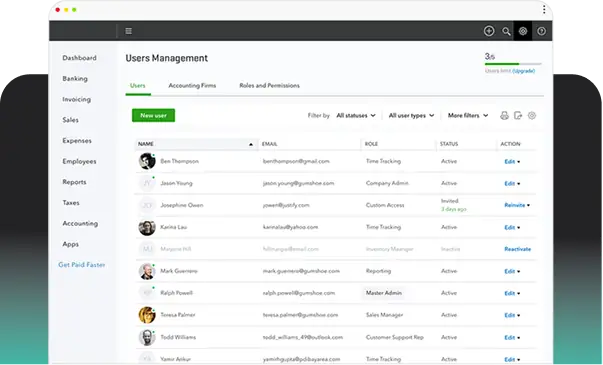Click the Sales Manager role cell

(x=384, y=315)
